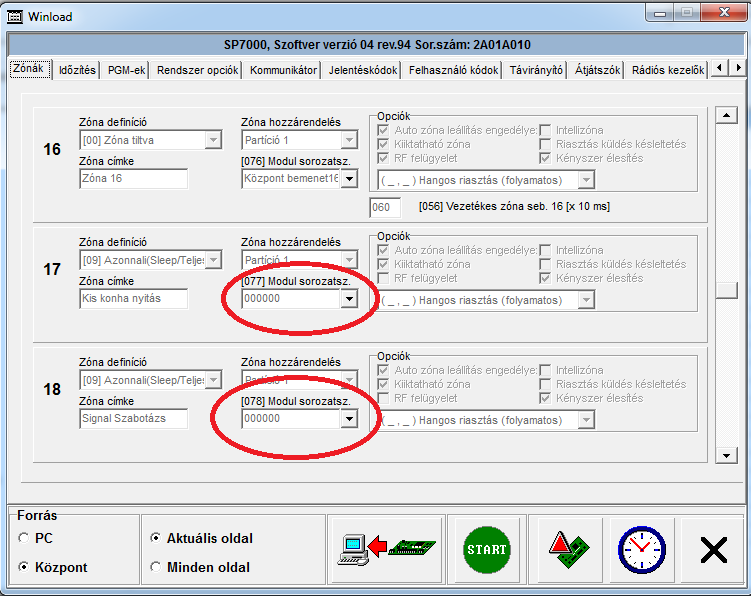Minimize the Winload window

660,13
